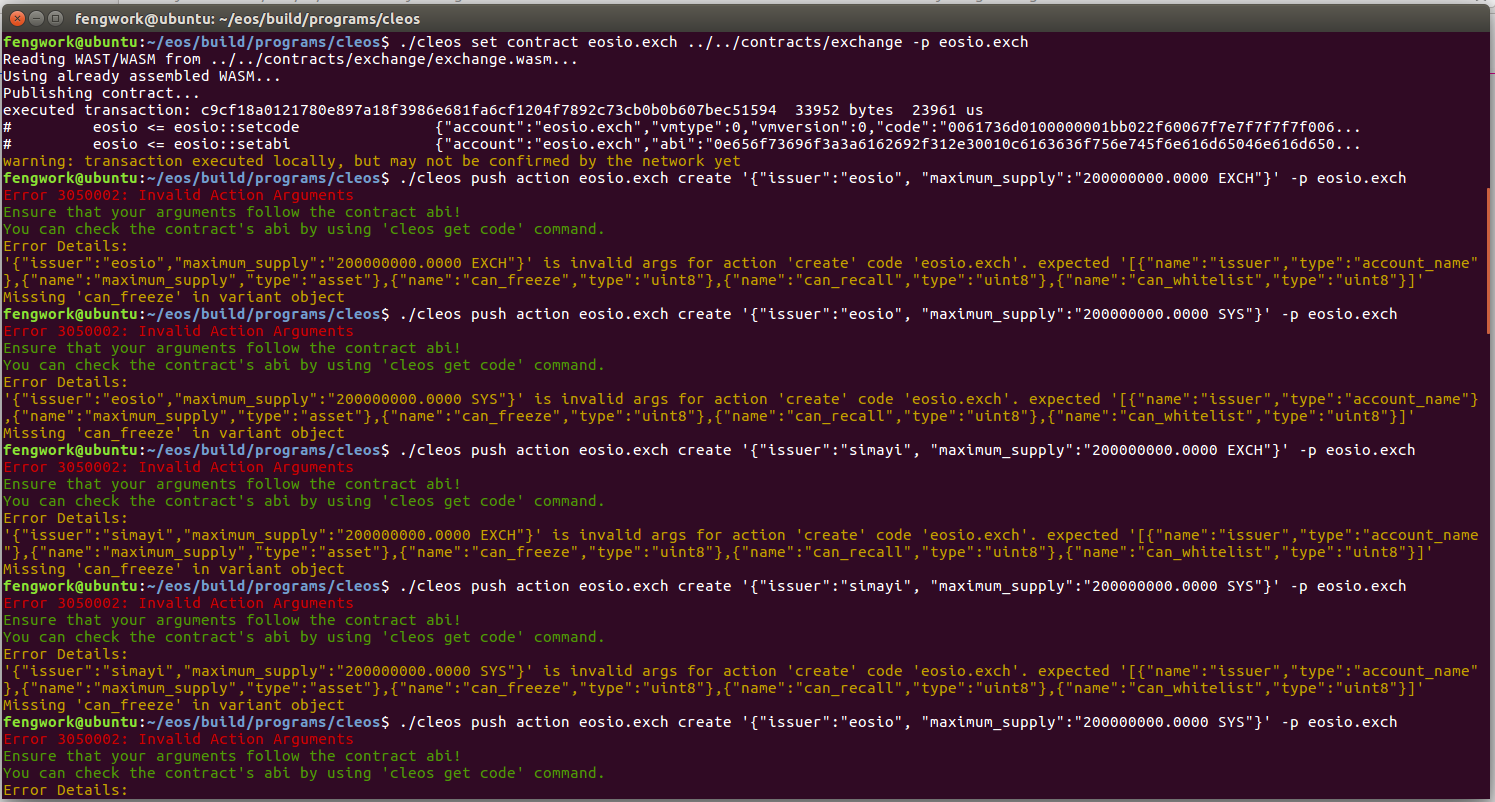Click error detail for issuer simayi EXCH args
The width and height of the screenshot is (1495, 802).
pyautogui.click(x=741, y=543)
